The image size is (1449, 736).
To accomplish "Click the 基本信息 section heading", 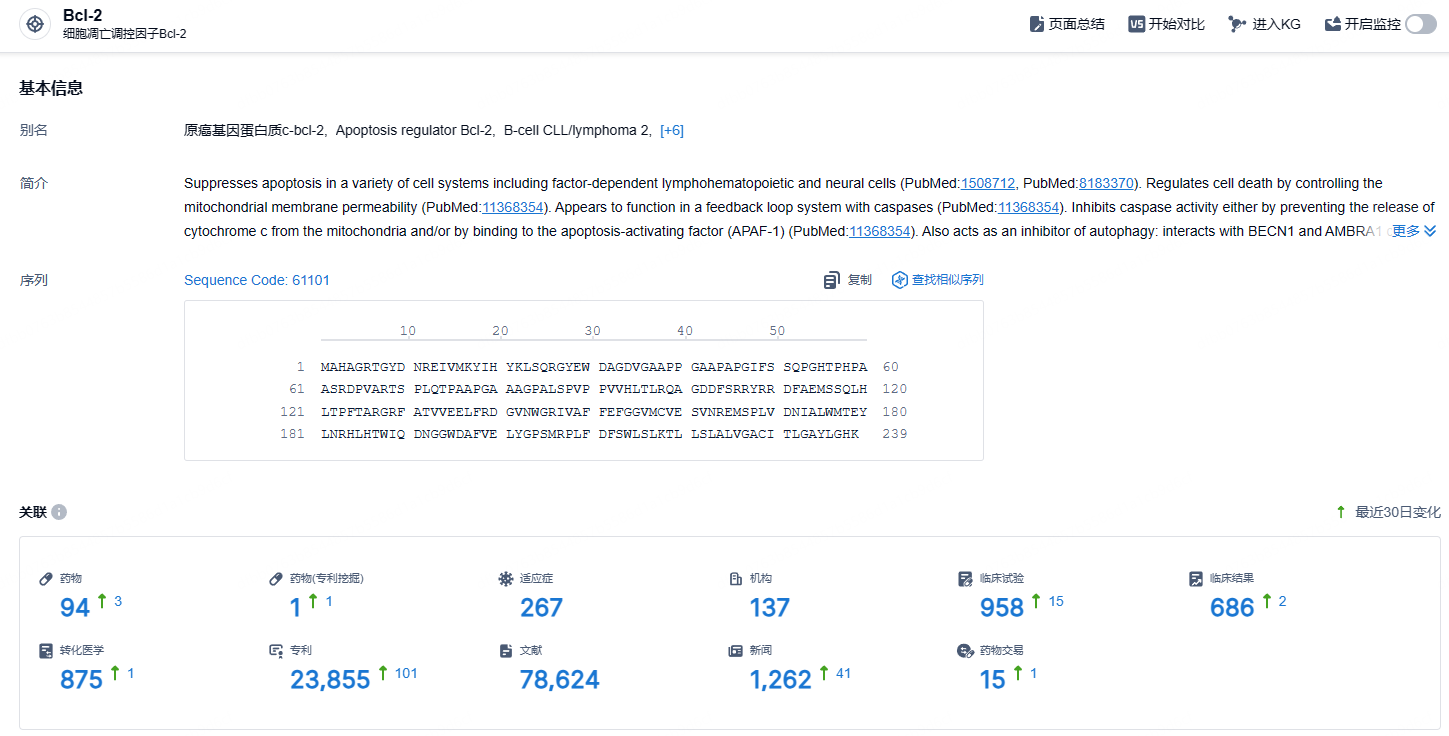I will pos(51,88).
